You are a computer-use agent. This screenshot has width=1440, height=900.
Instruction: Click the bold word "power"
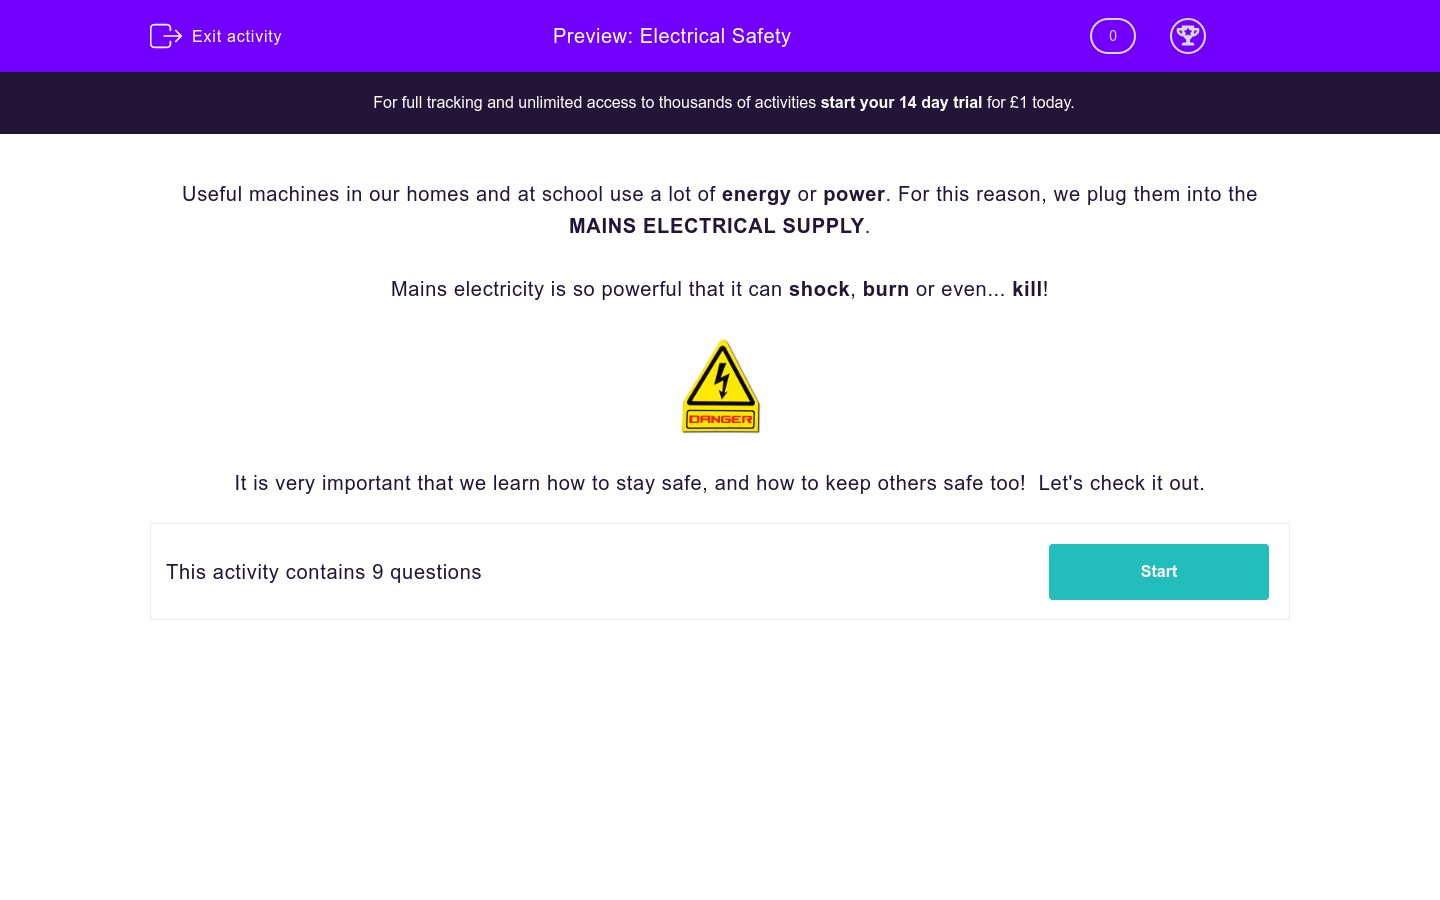point(854,194)
